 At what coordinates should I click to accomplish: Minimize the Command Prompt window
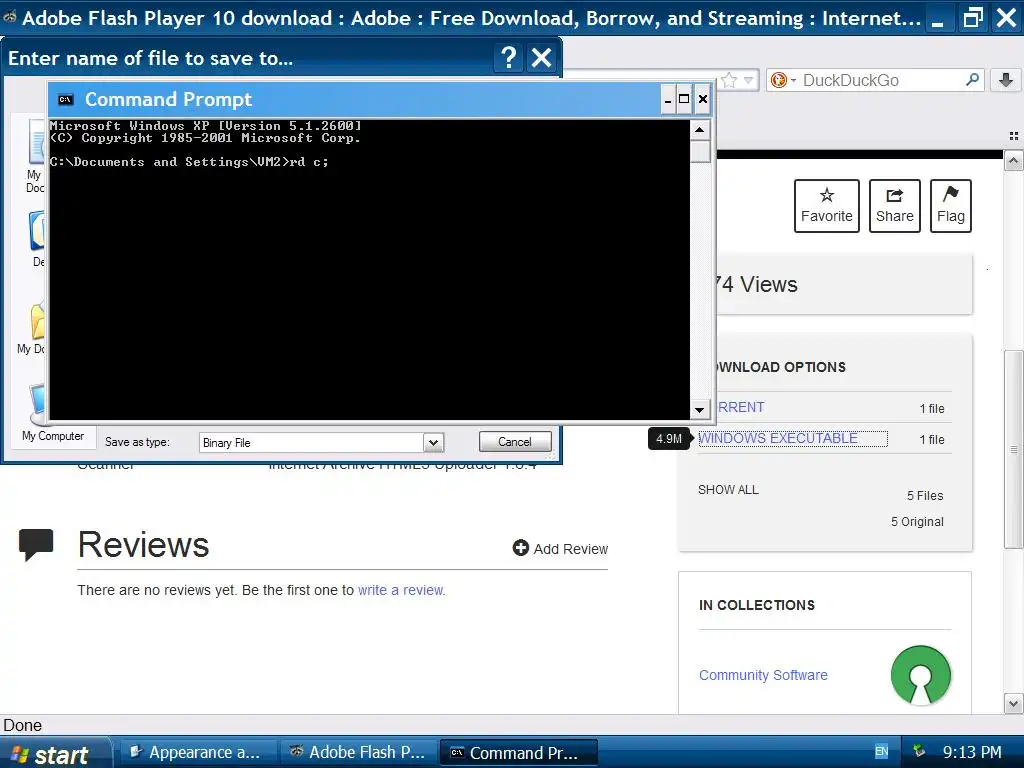(x=667, y=99)
